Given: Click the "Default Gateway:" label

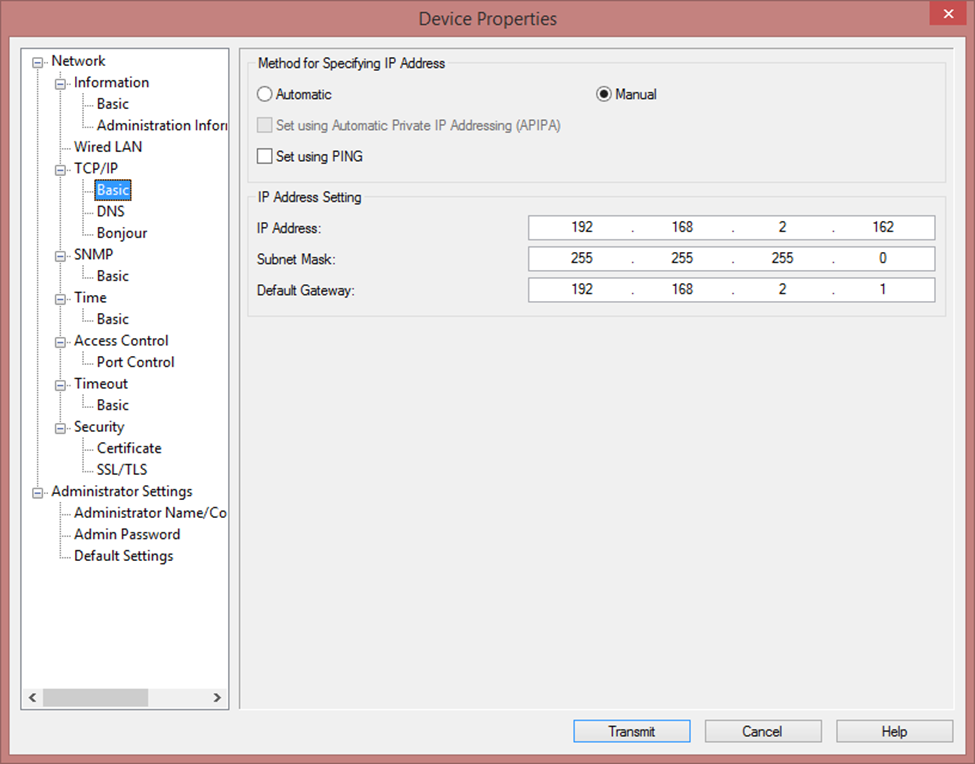Looking at the screenshot, I should click(x=305, y=290).
